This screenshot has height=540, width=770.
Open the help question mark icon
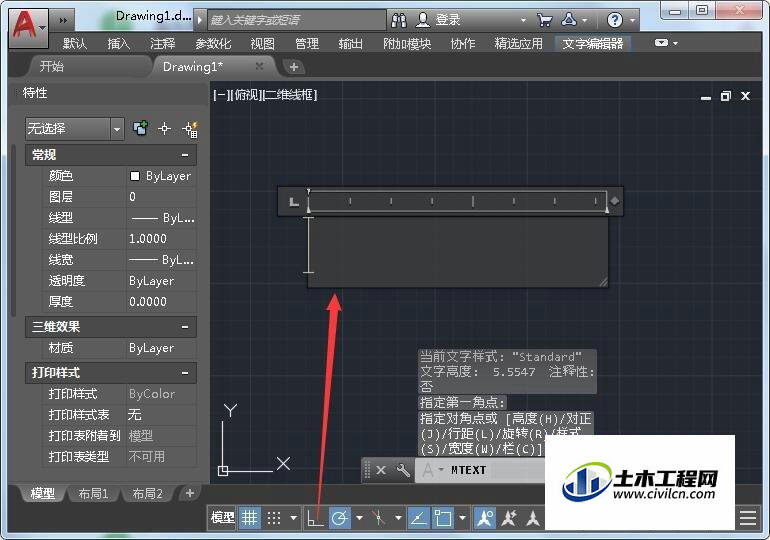pyautogui.click(x=614, y=20)
